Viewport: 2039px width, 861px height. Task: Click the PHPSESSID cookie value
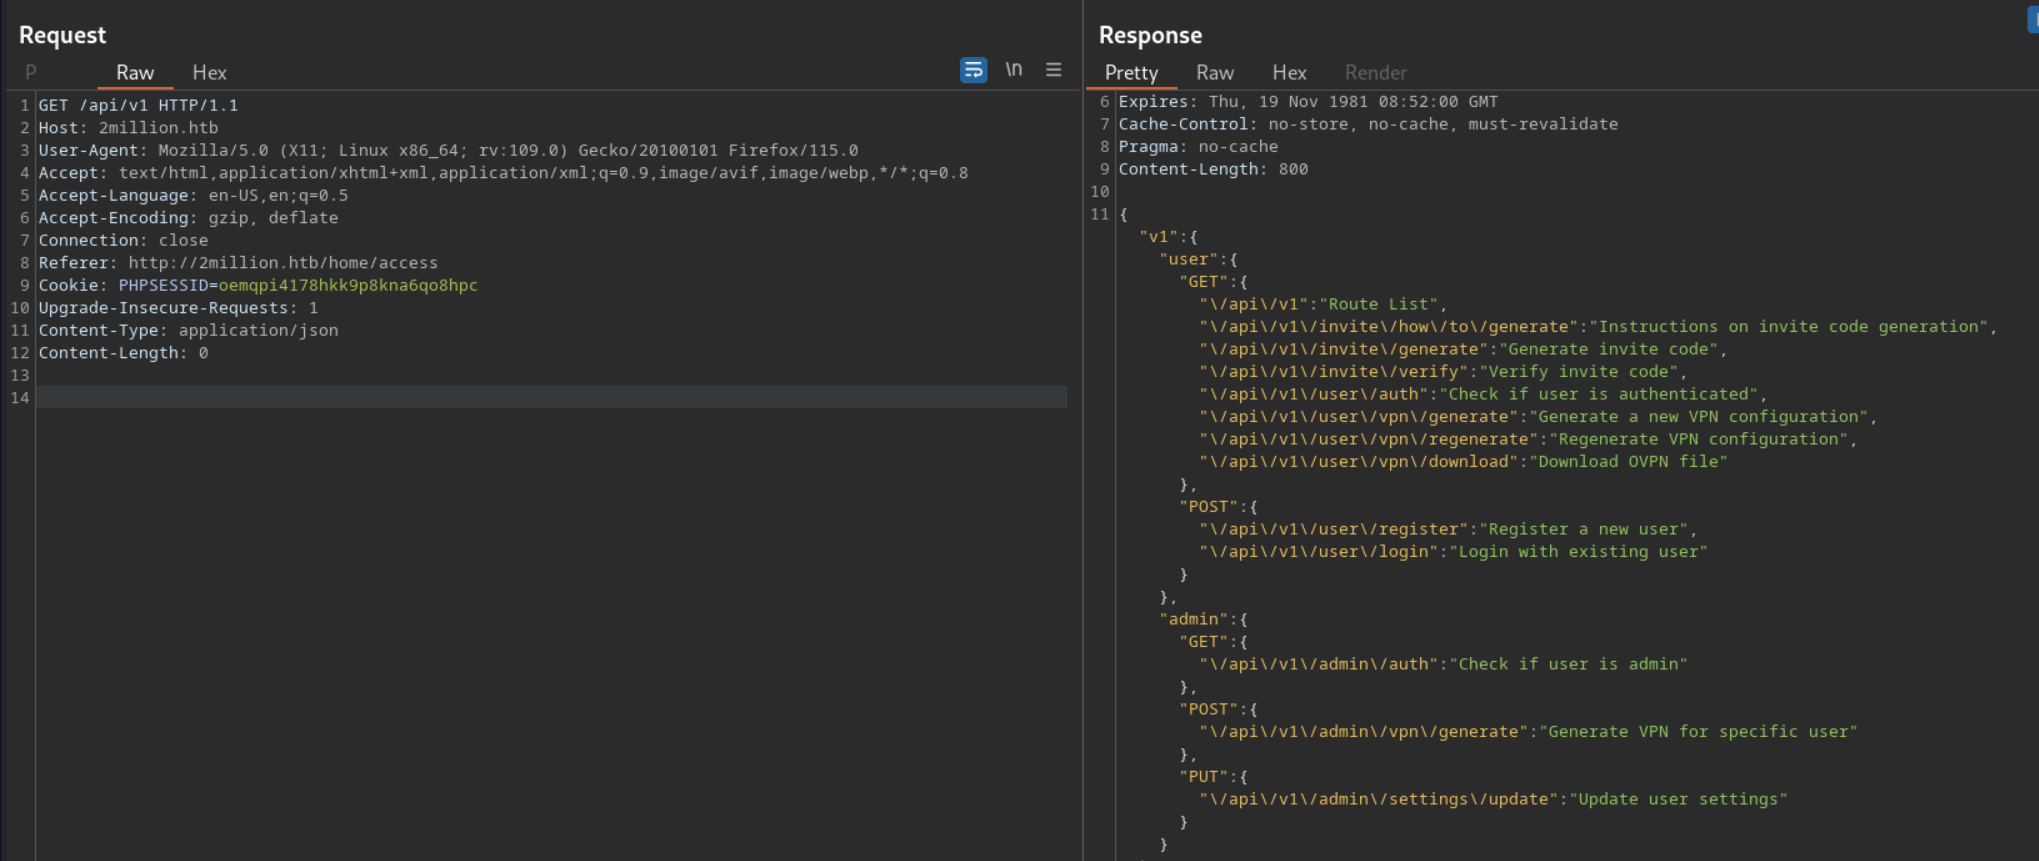pyautogui.click(x=348, y=285)
